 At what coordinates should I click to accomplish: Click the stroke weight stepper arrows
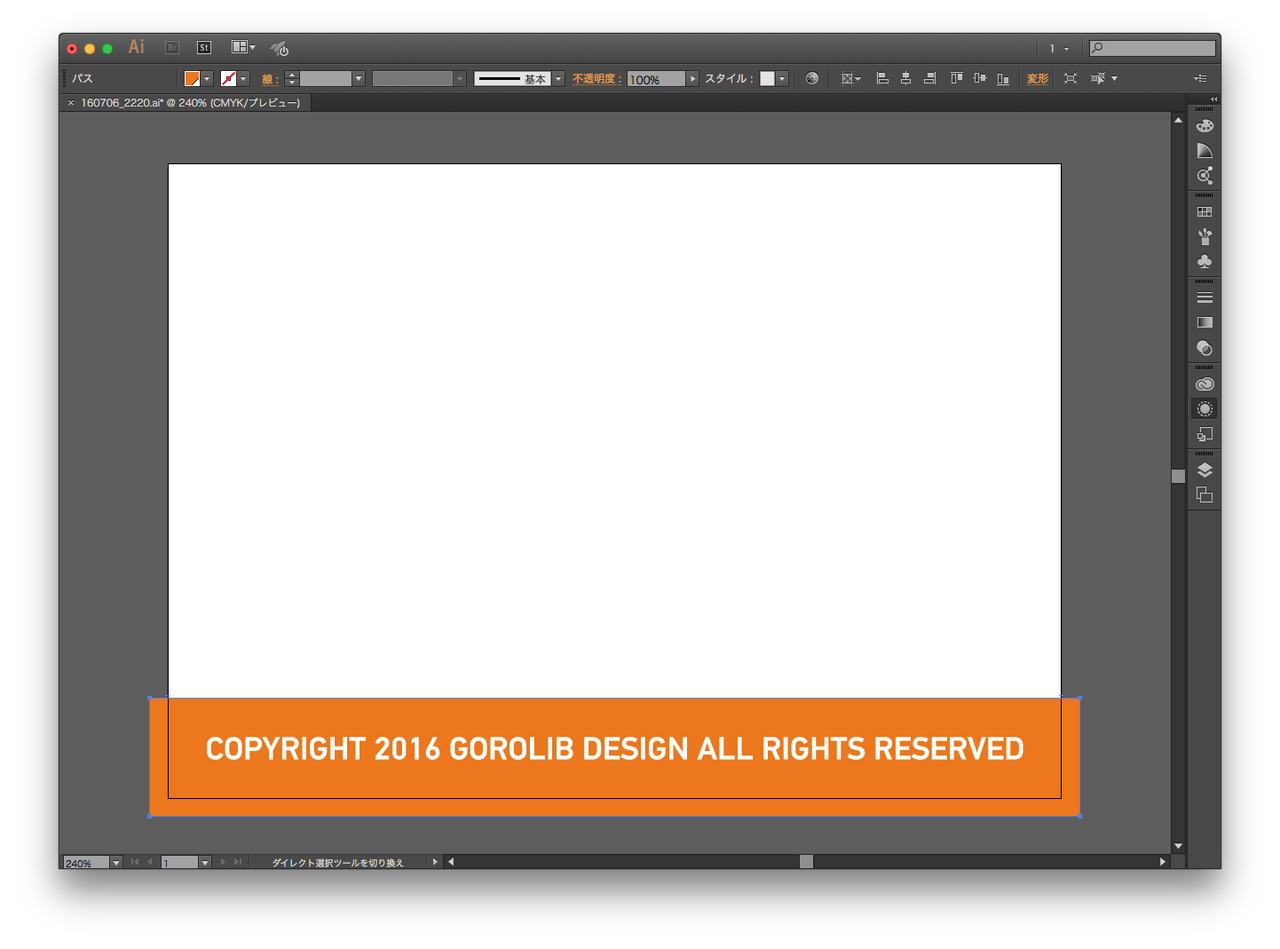(292, 78)
